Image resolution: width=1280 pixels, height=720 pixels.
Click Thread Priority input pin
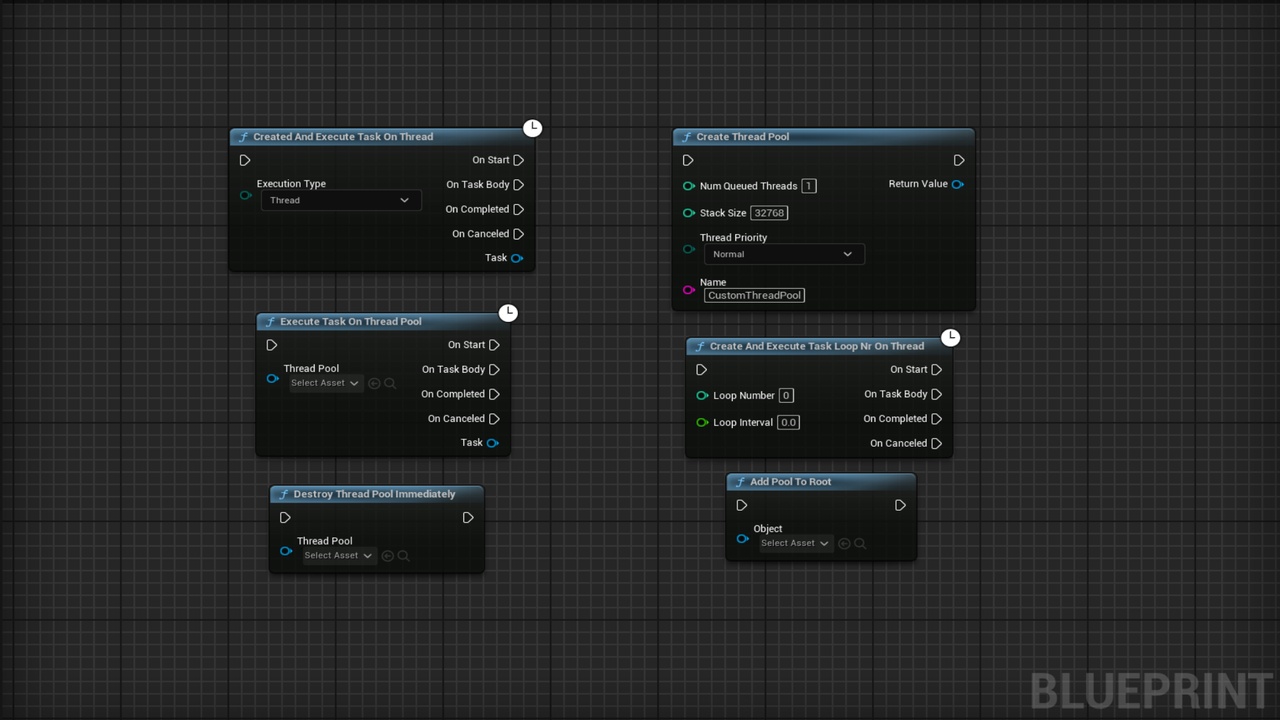(x=689, y=249)
